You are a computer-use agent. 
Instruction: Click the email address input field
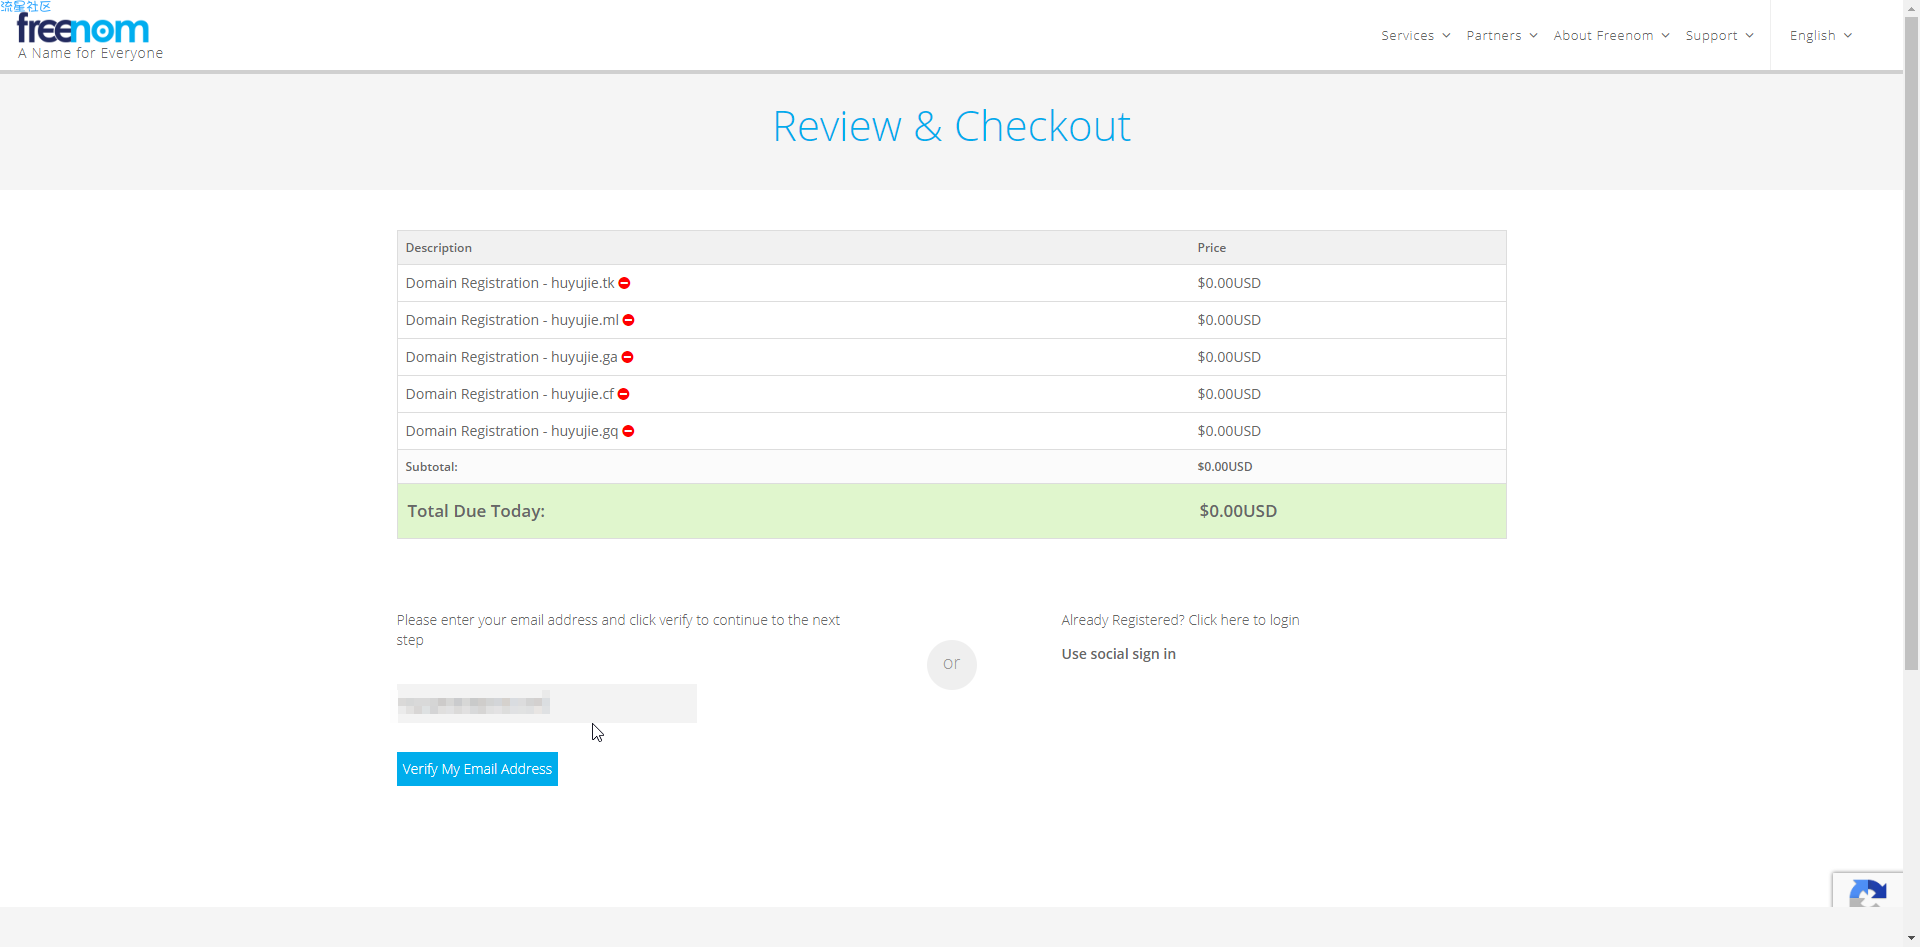(x=547, y=703)
